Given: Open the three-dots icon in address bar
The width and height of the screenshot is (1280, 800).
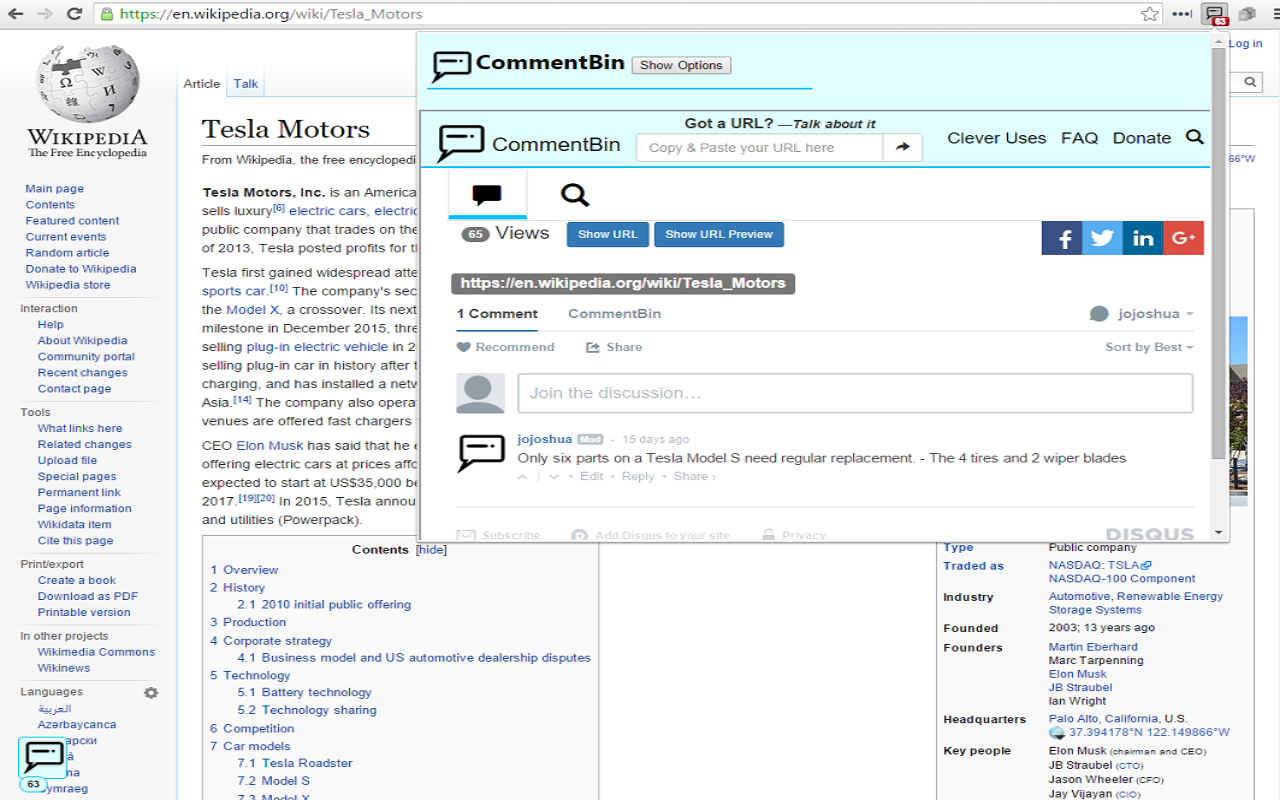Looking at the screenshot, I should [x=1182, y=14].
